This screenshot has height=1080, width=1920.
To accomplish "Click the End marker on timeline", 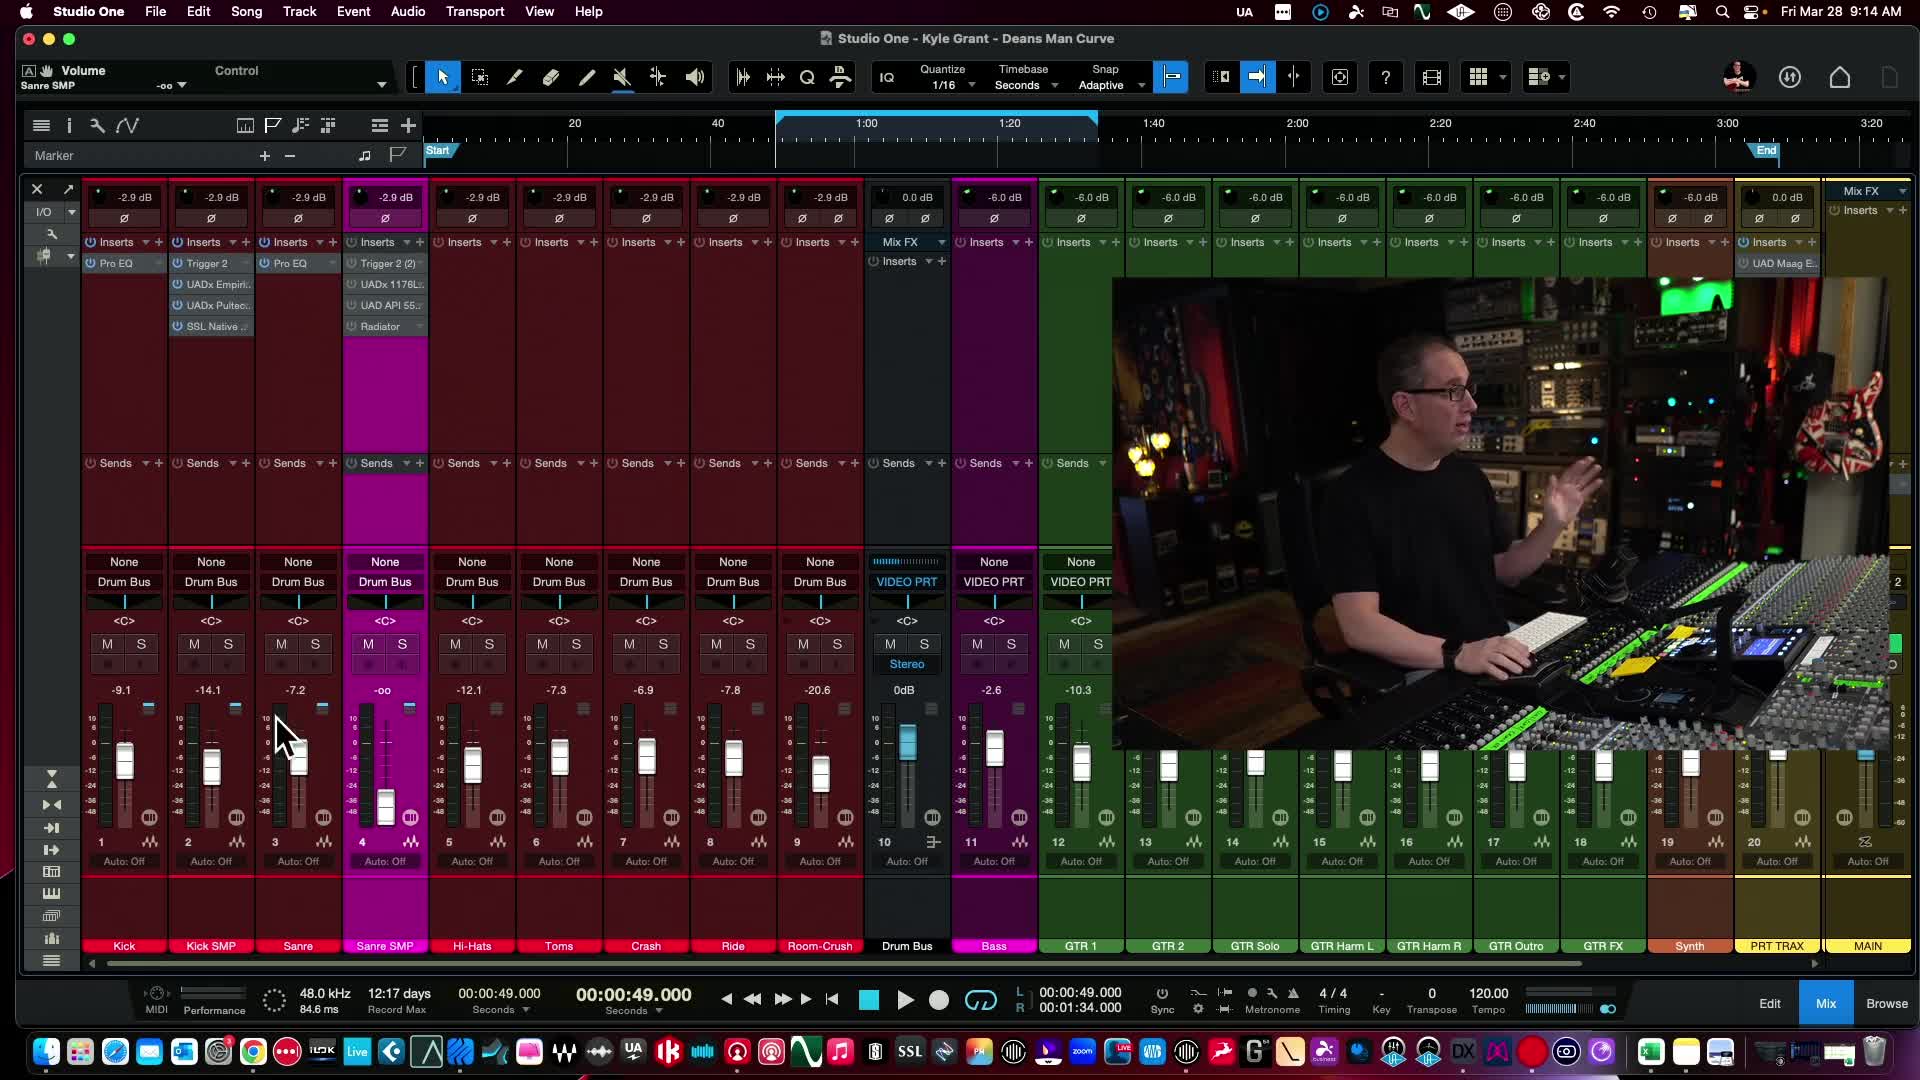I will pyautogui.click(x=1766, y=151).
